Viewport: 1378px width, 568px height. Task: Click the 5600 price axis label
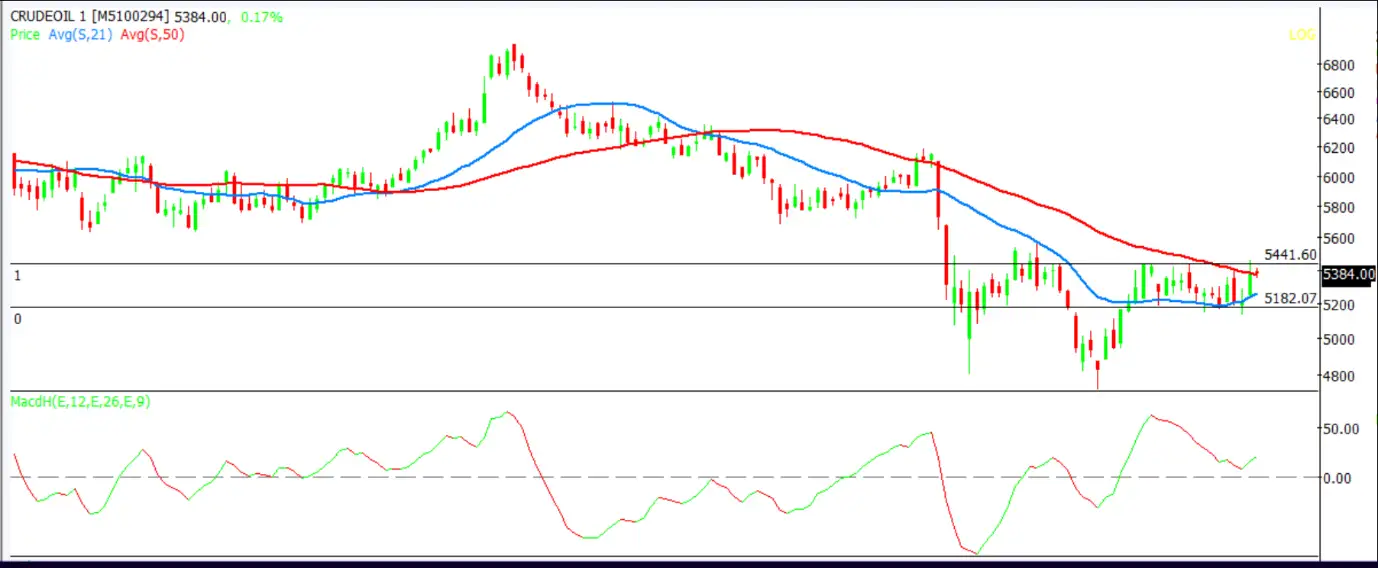click(1338, 238)
